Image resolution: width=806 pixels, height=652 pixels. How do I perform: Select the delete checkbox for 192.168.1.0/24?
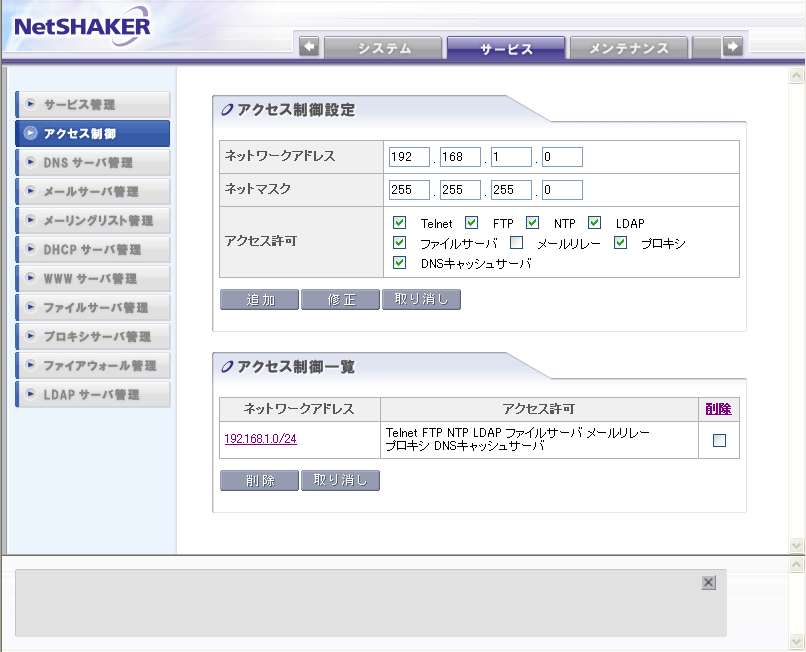pos(719,440)
